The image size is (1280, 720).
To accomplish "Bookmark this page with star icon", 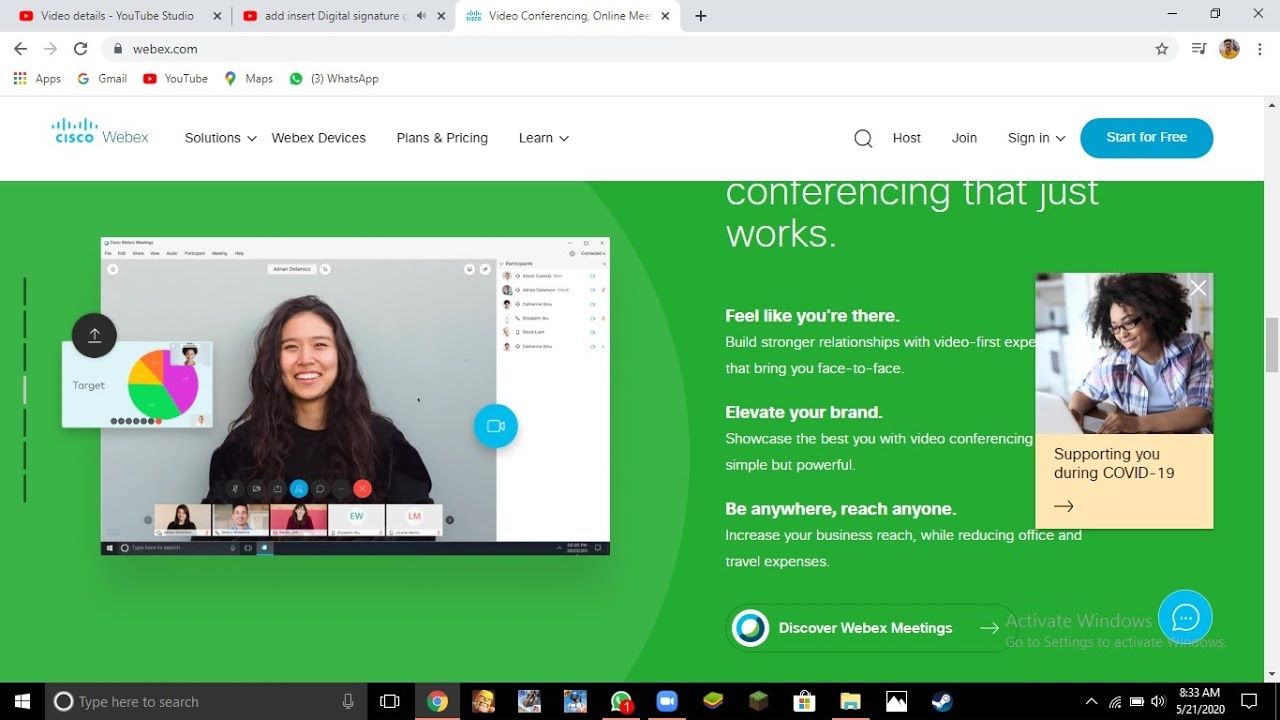I will (1162, 49).
